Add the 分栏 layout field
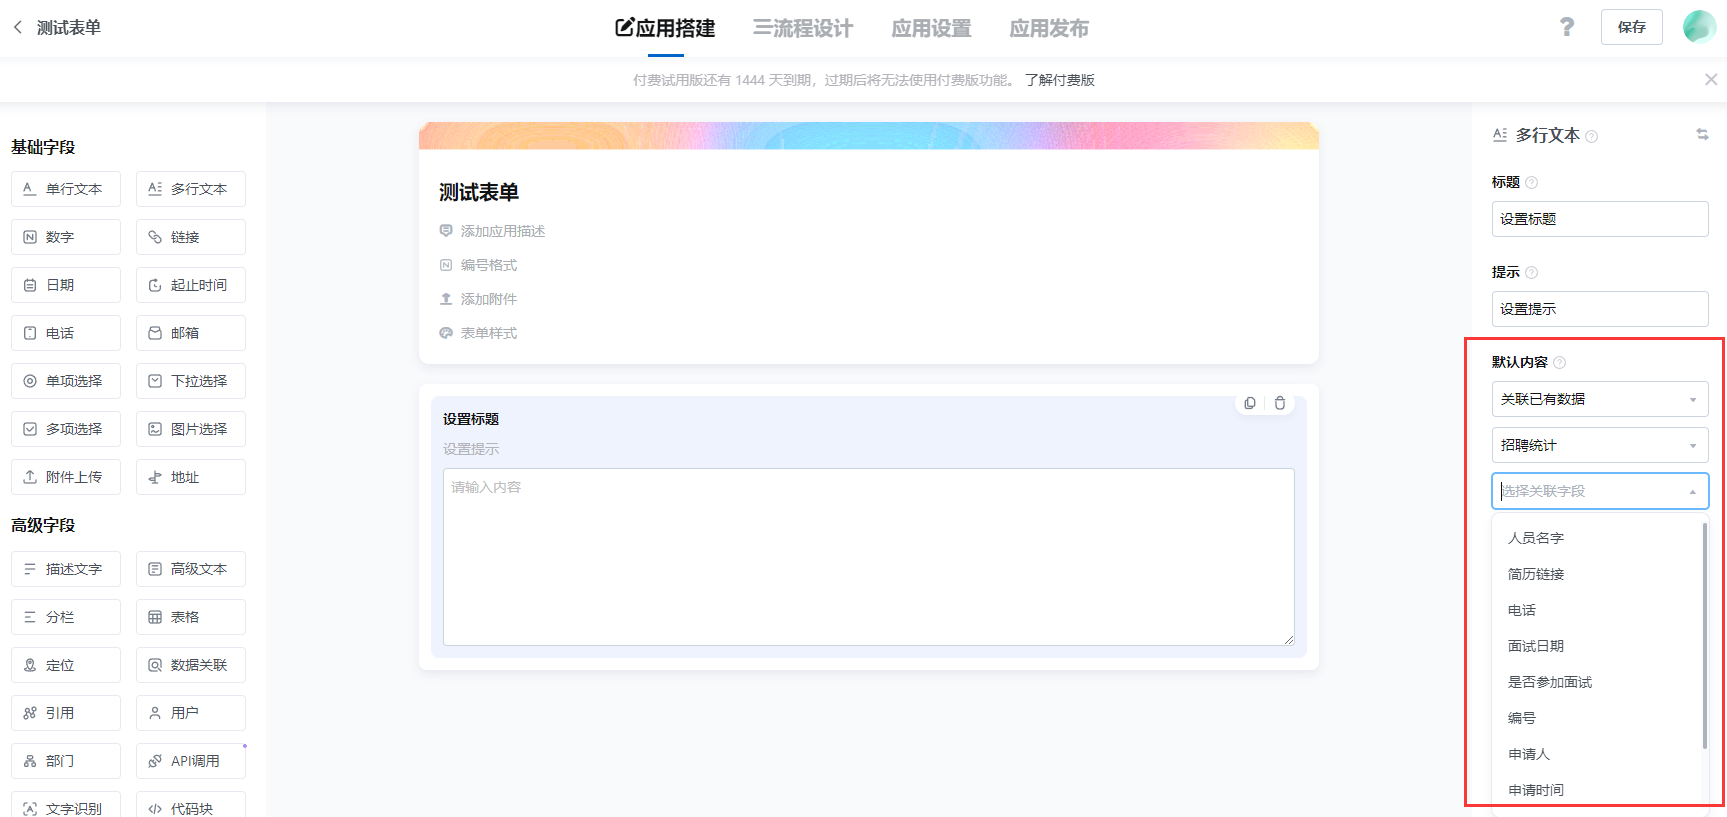Screen dimensions: 1727x817 [66, 617]
